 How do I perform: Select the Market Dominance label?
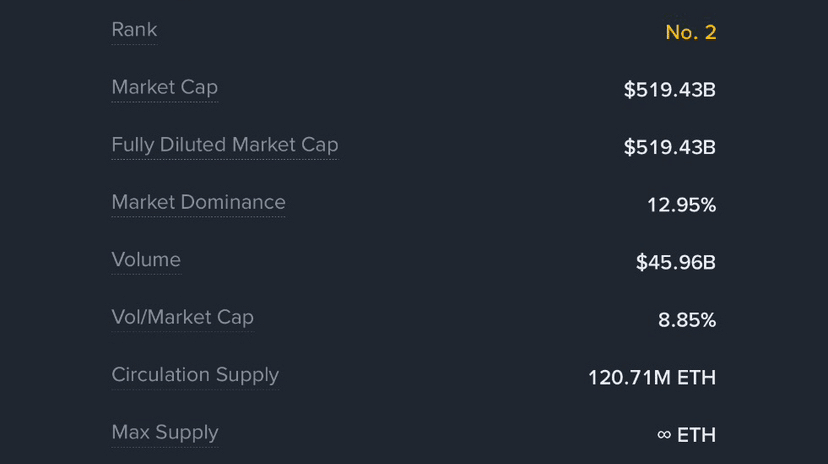pyautogui.click(x=198, y=203)
